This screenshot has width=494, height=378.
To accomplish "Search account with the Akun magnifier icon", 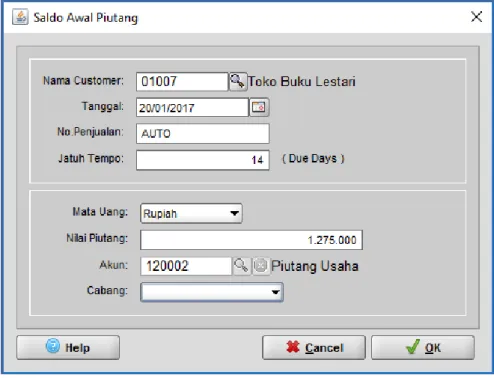I will pos(241,266).
